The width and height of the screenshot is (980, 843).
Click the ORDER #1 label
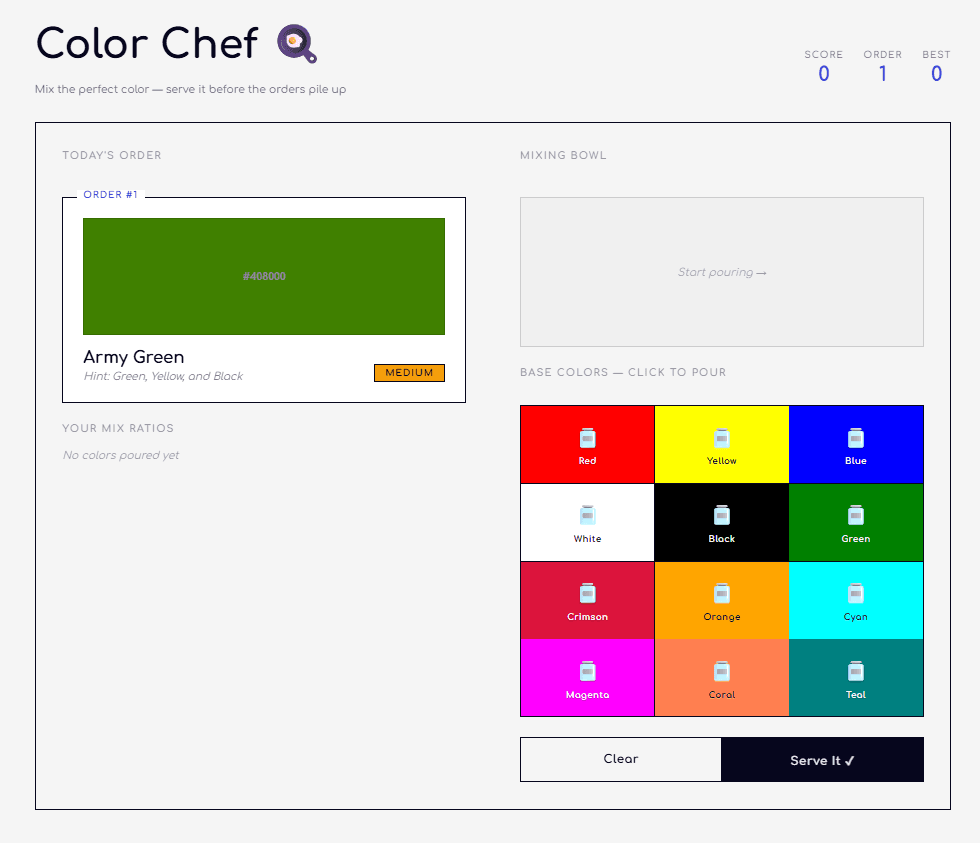(111, 194)
